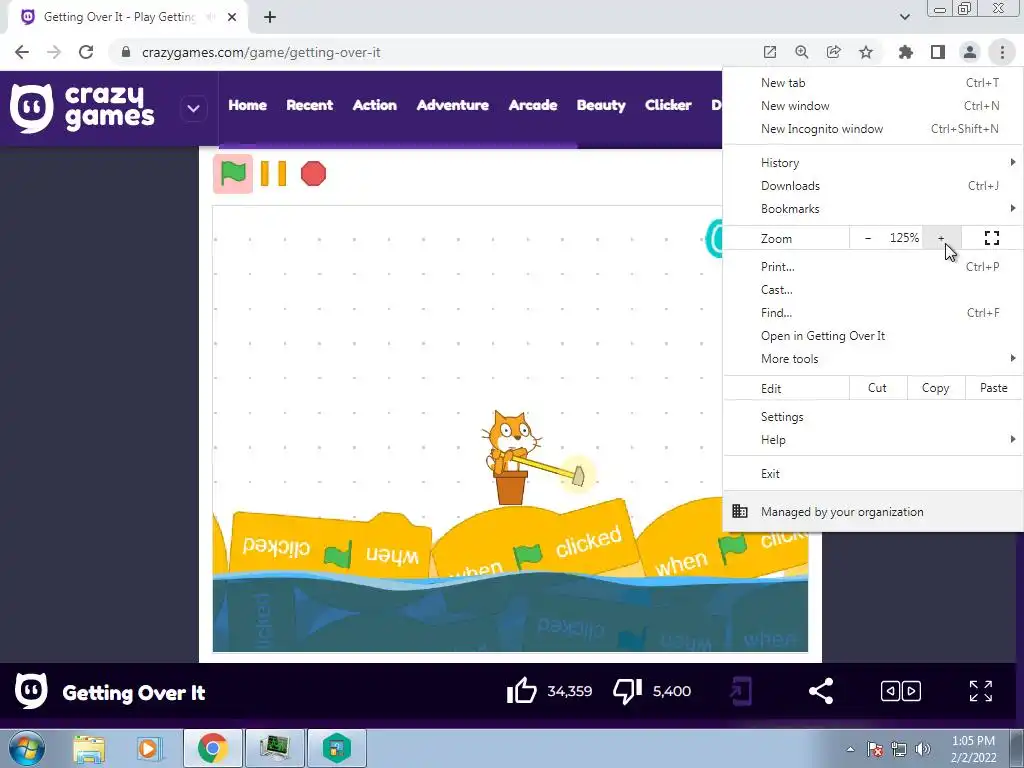
Task: Open the Recent category
Action: (x=310, y=105)
